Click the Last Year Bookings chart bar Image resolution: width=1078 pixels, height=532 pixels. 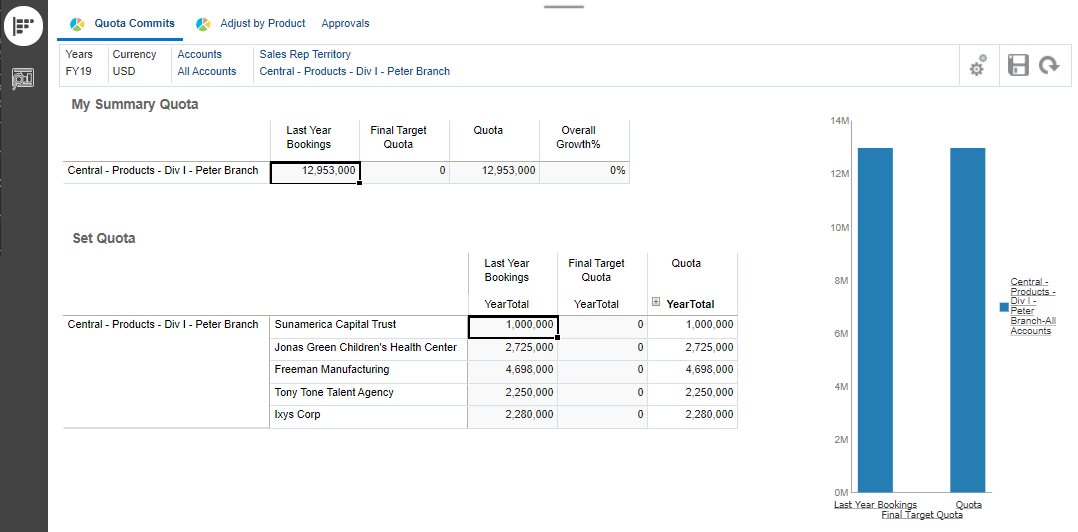coord(875,320)
